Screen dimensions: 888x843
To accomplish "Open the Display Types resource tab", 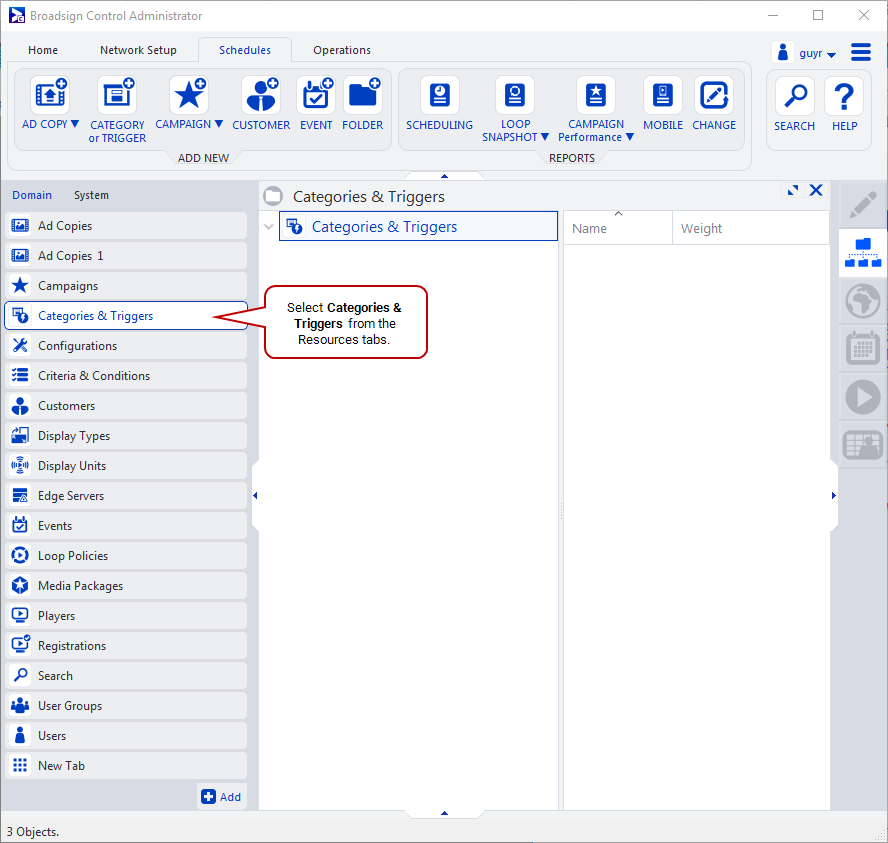I will tap(126, 436).
